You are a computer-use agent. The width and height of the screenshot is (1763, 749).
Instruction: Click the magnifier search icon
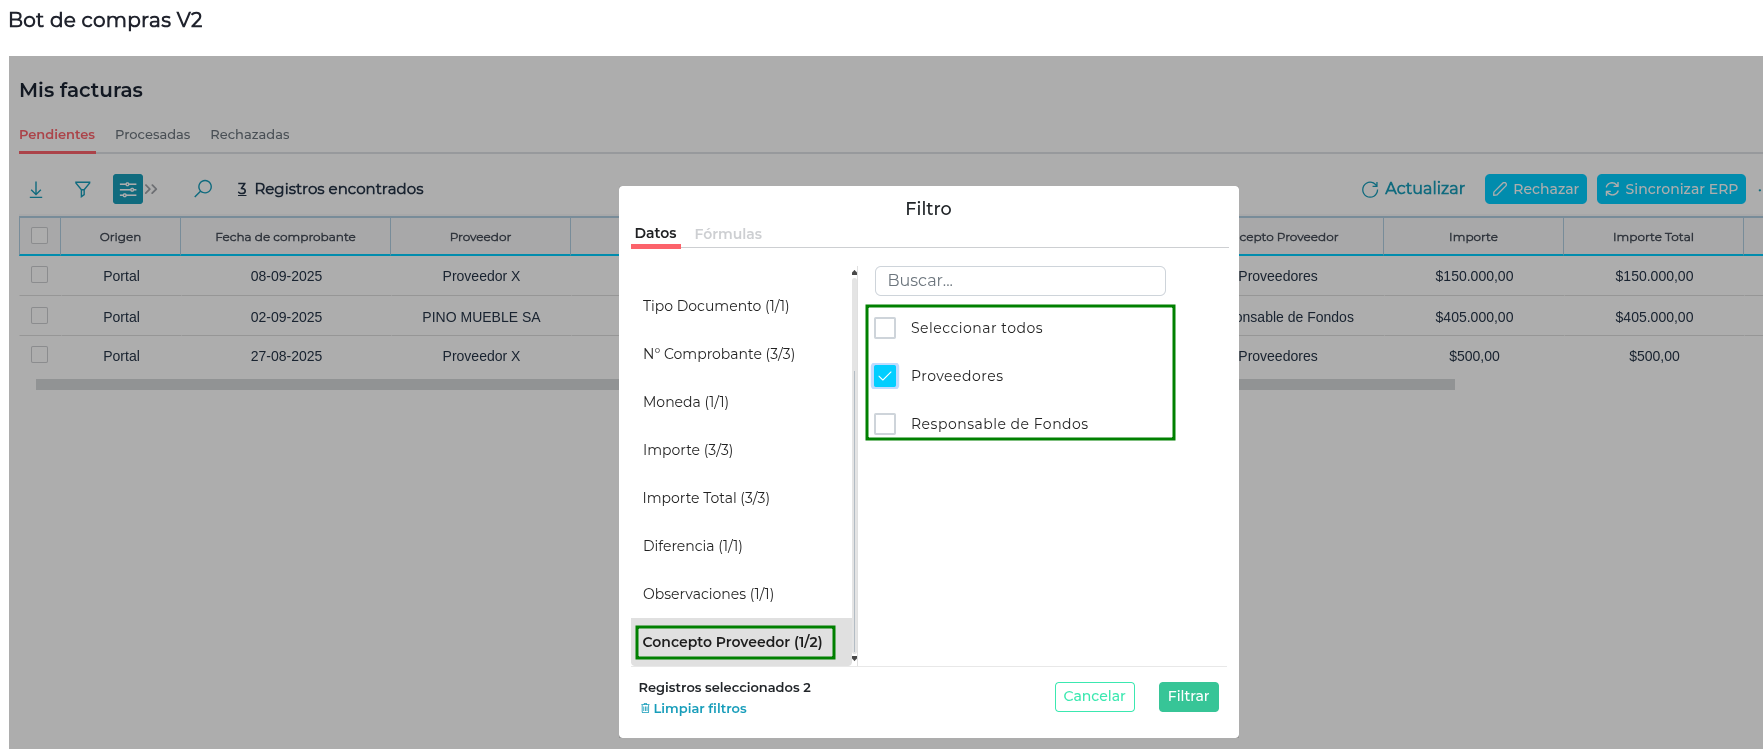click(203, 188)
